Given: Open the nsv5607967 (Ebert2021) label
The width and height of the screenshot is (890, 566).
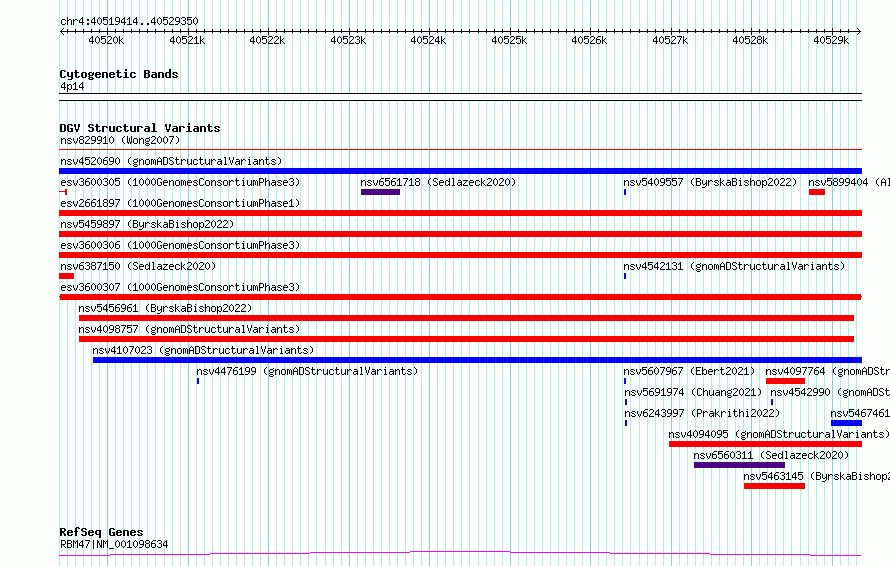Looking at the screenshot, I should 689,371.
